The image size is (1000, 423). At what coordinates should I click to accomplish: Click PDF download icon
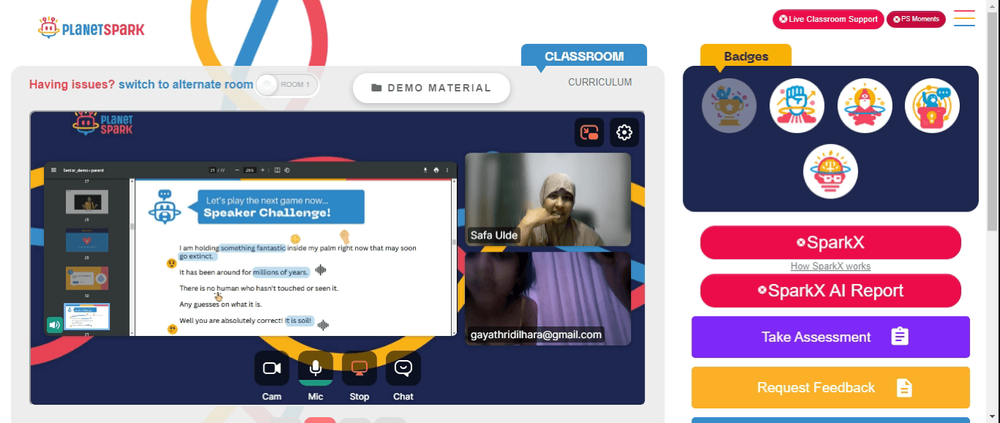[425, 170]
